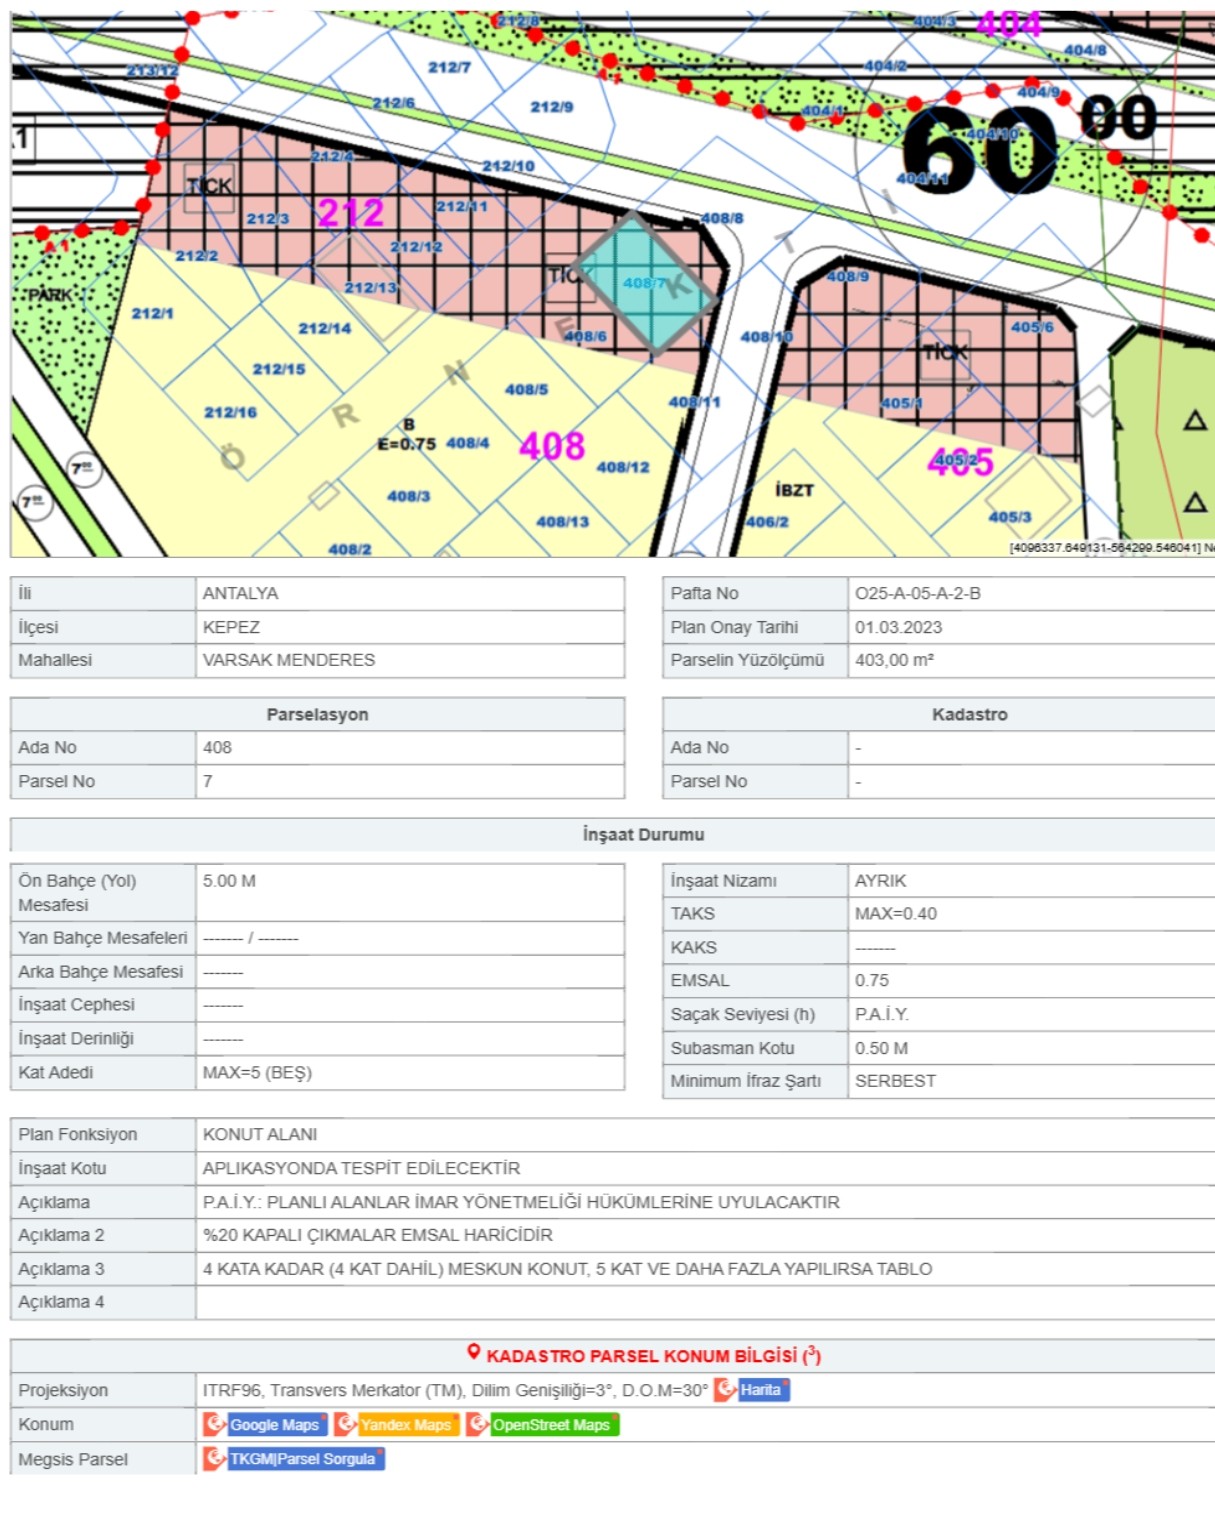1215x1519 pixels.
Task: Click the map icon beside TKGM|Parsel Sorgula
Action: [x=214, y=1459]
